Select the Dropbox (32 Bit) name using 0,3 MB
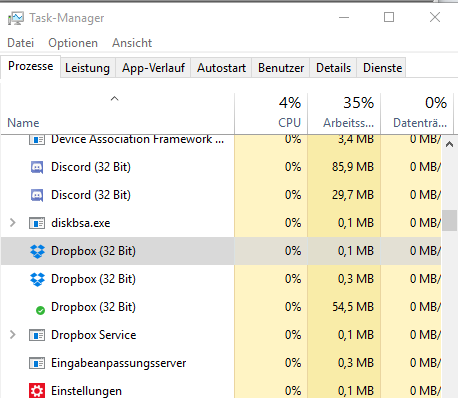 (x=93, y=279)
